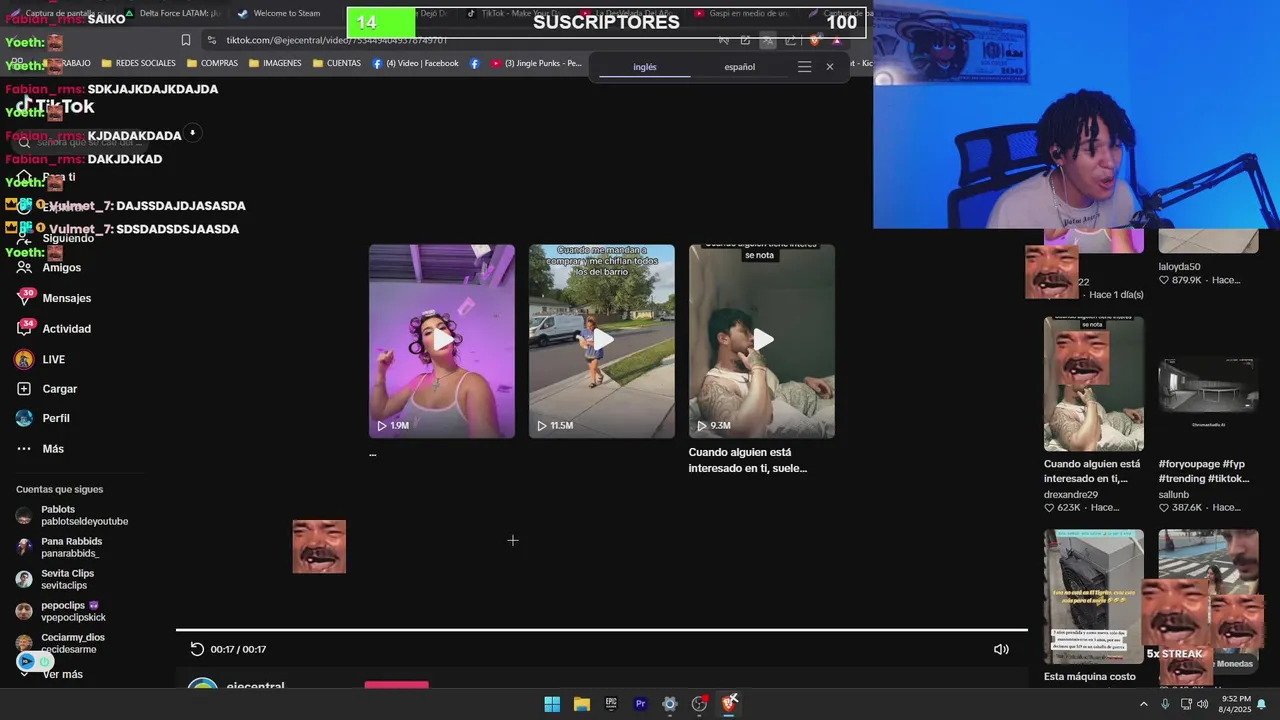Open the Más options in sidebar
The height and width of the screenshot is (720, 1280).
[x=40, y=449]
